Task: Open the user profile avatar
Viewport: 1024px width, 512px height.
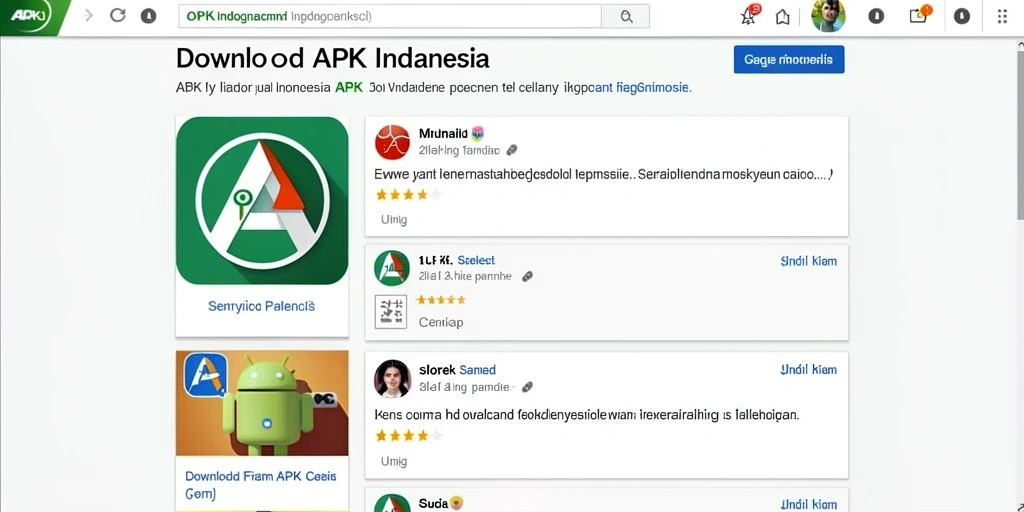Action: tap(828, 16)
